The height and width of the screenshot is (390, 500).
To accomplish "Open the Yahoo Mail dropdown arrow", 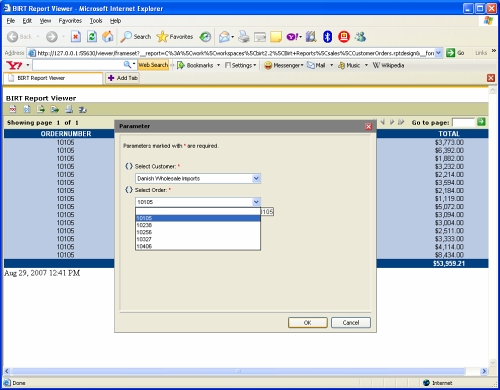I will point(331,65).
